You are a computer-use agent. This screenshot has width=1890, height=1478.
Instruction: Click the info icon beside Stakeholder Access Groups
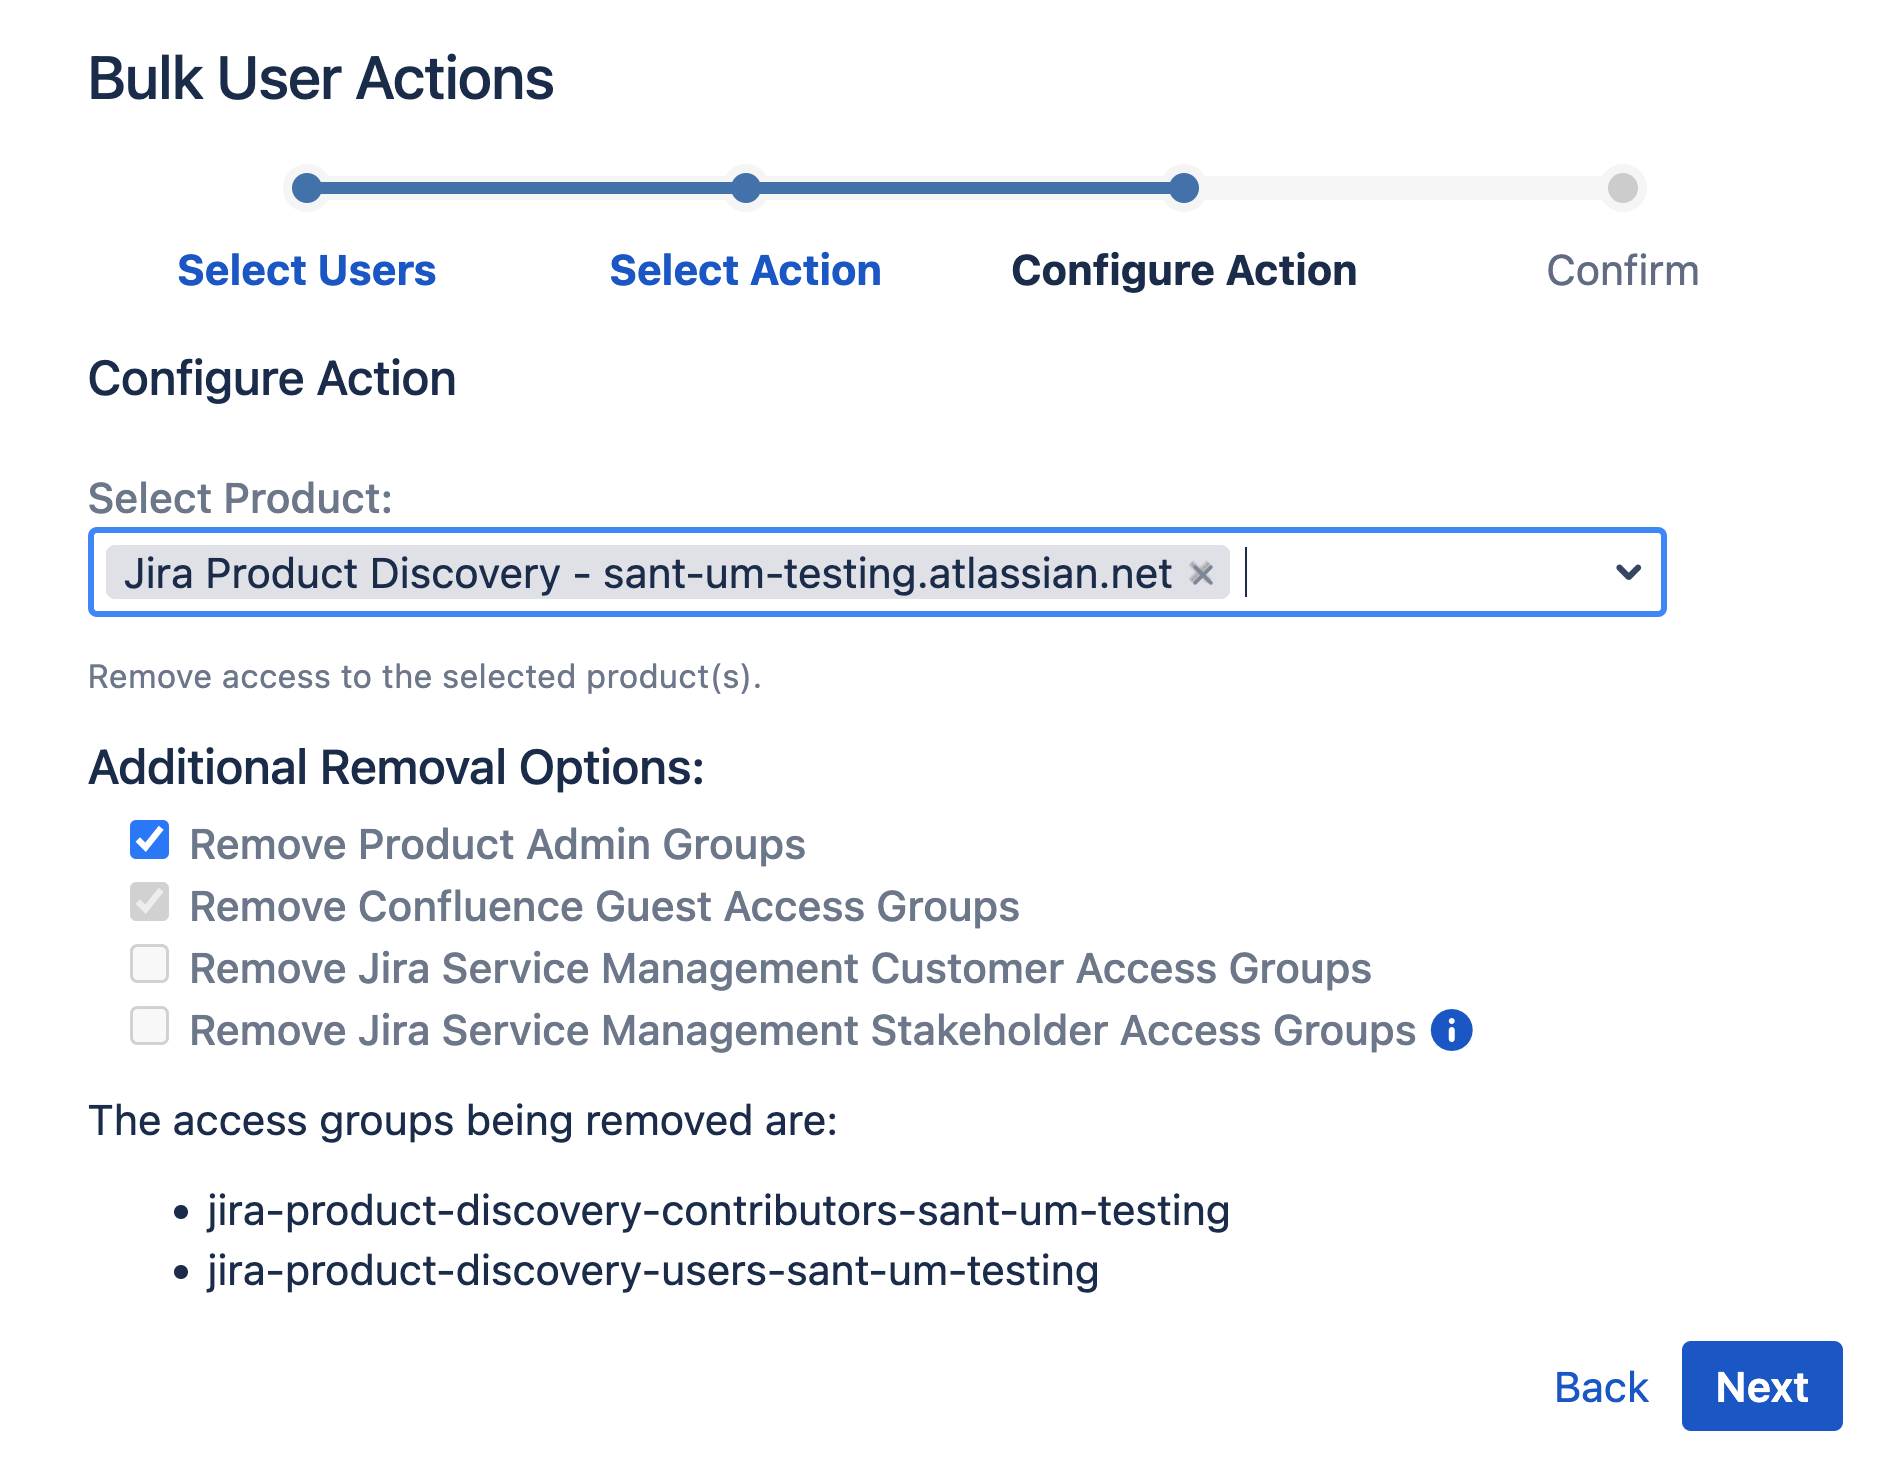click(1450, 1029)
